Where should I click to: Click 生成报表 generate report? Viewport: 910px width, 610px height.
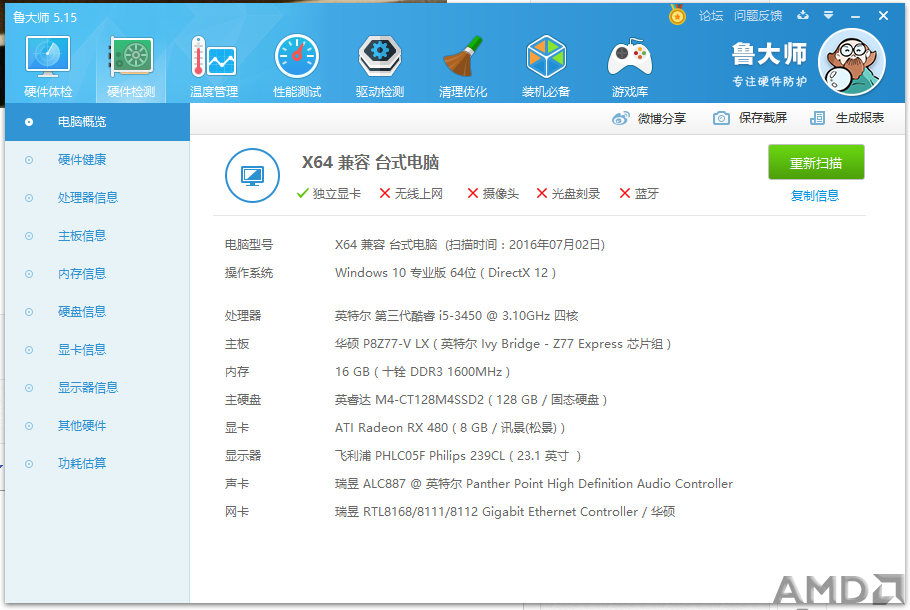tap(847, 118)
